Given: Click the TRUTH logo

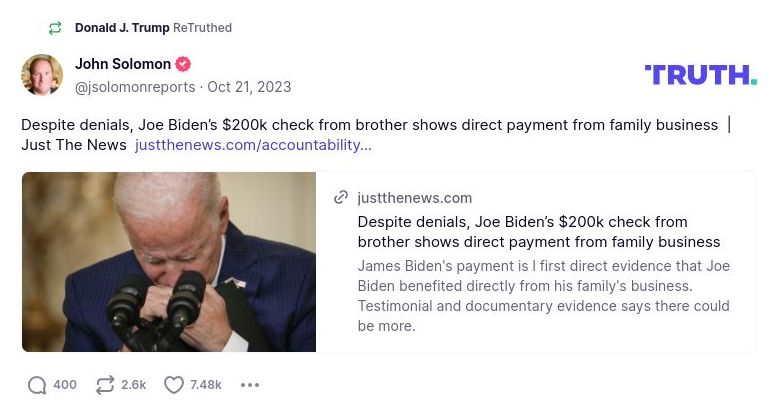Looking at the screenshot, I should pyautogui.click(x=700, y=75).
